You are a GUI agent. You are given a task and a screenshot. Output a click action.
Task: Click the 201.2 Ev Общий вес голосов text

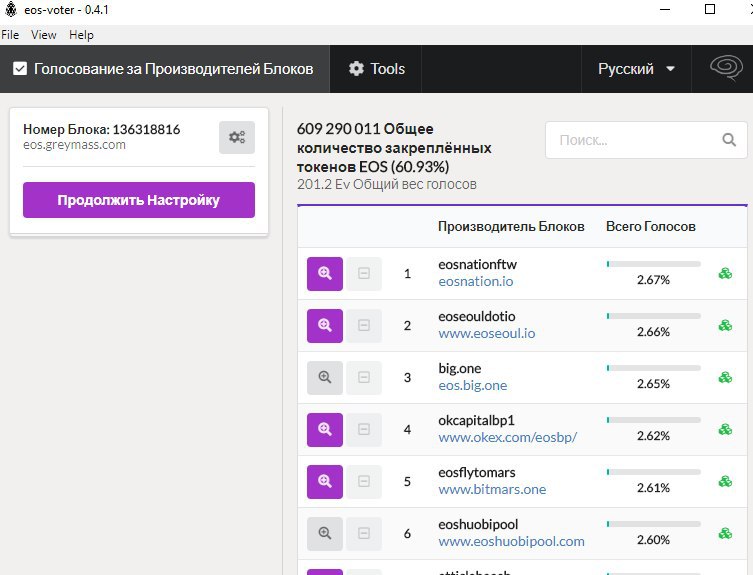pos(387,184)
